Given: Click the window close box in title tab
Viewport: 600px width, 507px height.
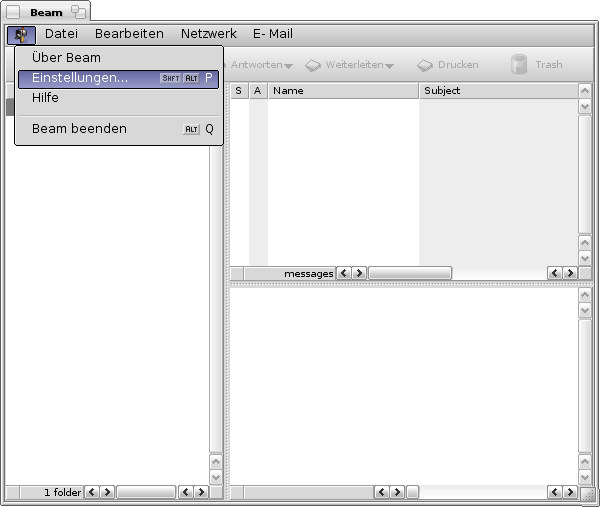Looking at the screenshot, I should [x=14, y=12].
